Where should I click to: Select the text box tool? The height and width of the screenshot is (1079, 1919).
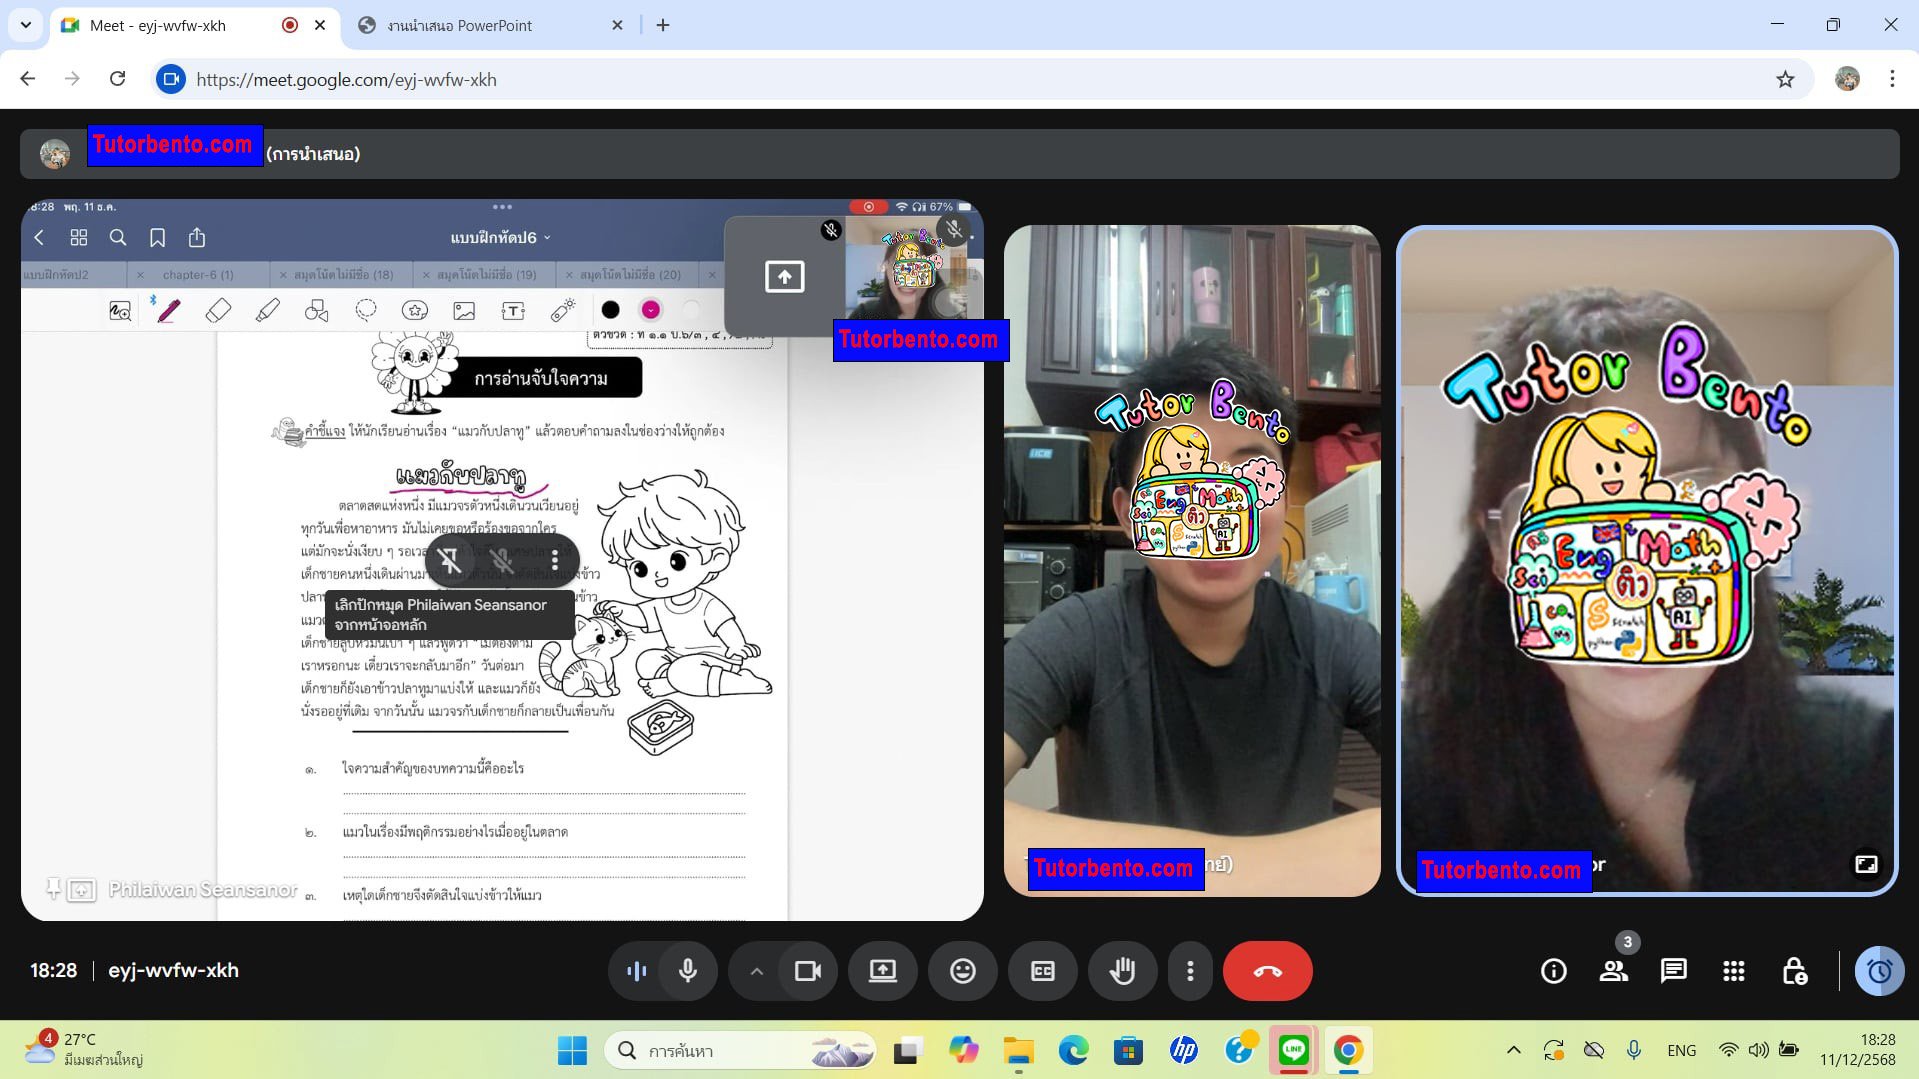coord(513,310)
